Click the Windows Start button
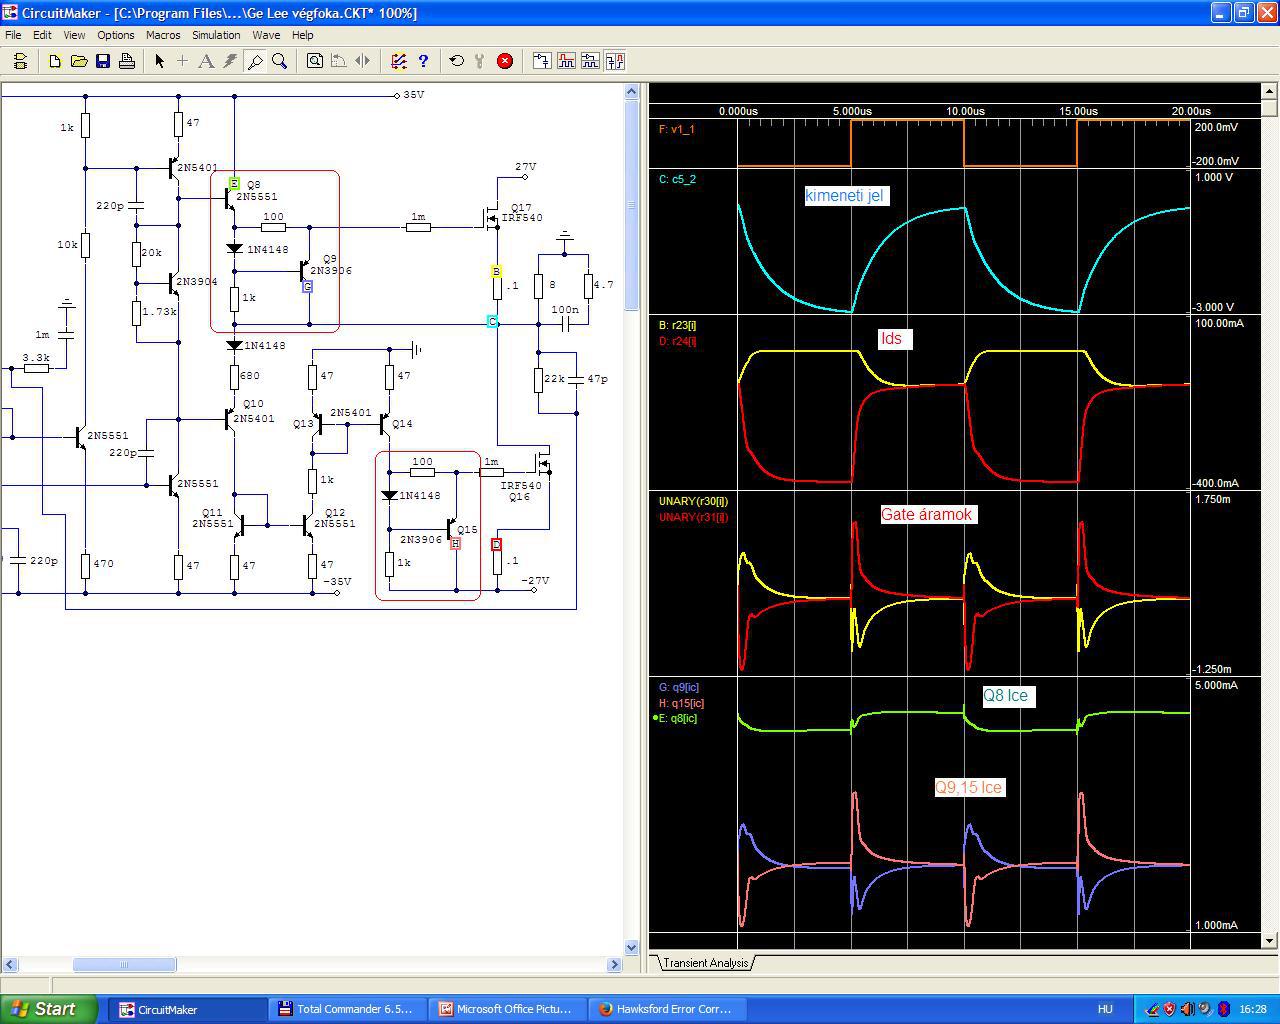This screenshot has height=1024, width=1280. [x=48, y=1009]
